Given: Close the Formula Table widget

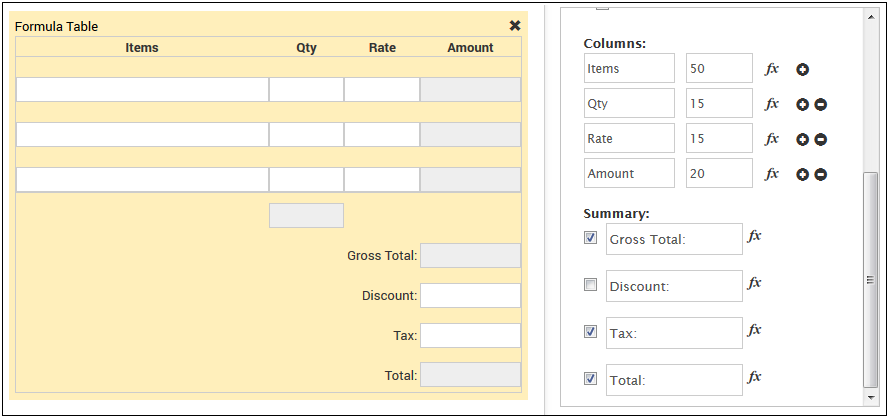Looking at the screenshot, I should pyautogui.click(x=515, y=26).
